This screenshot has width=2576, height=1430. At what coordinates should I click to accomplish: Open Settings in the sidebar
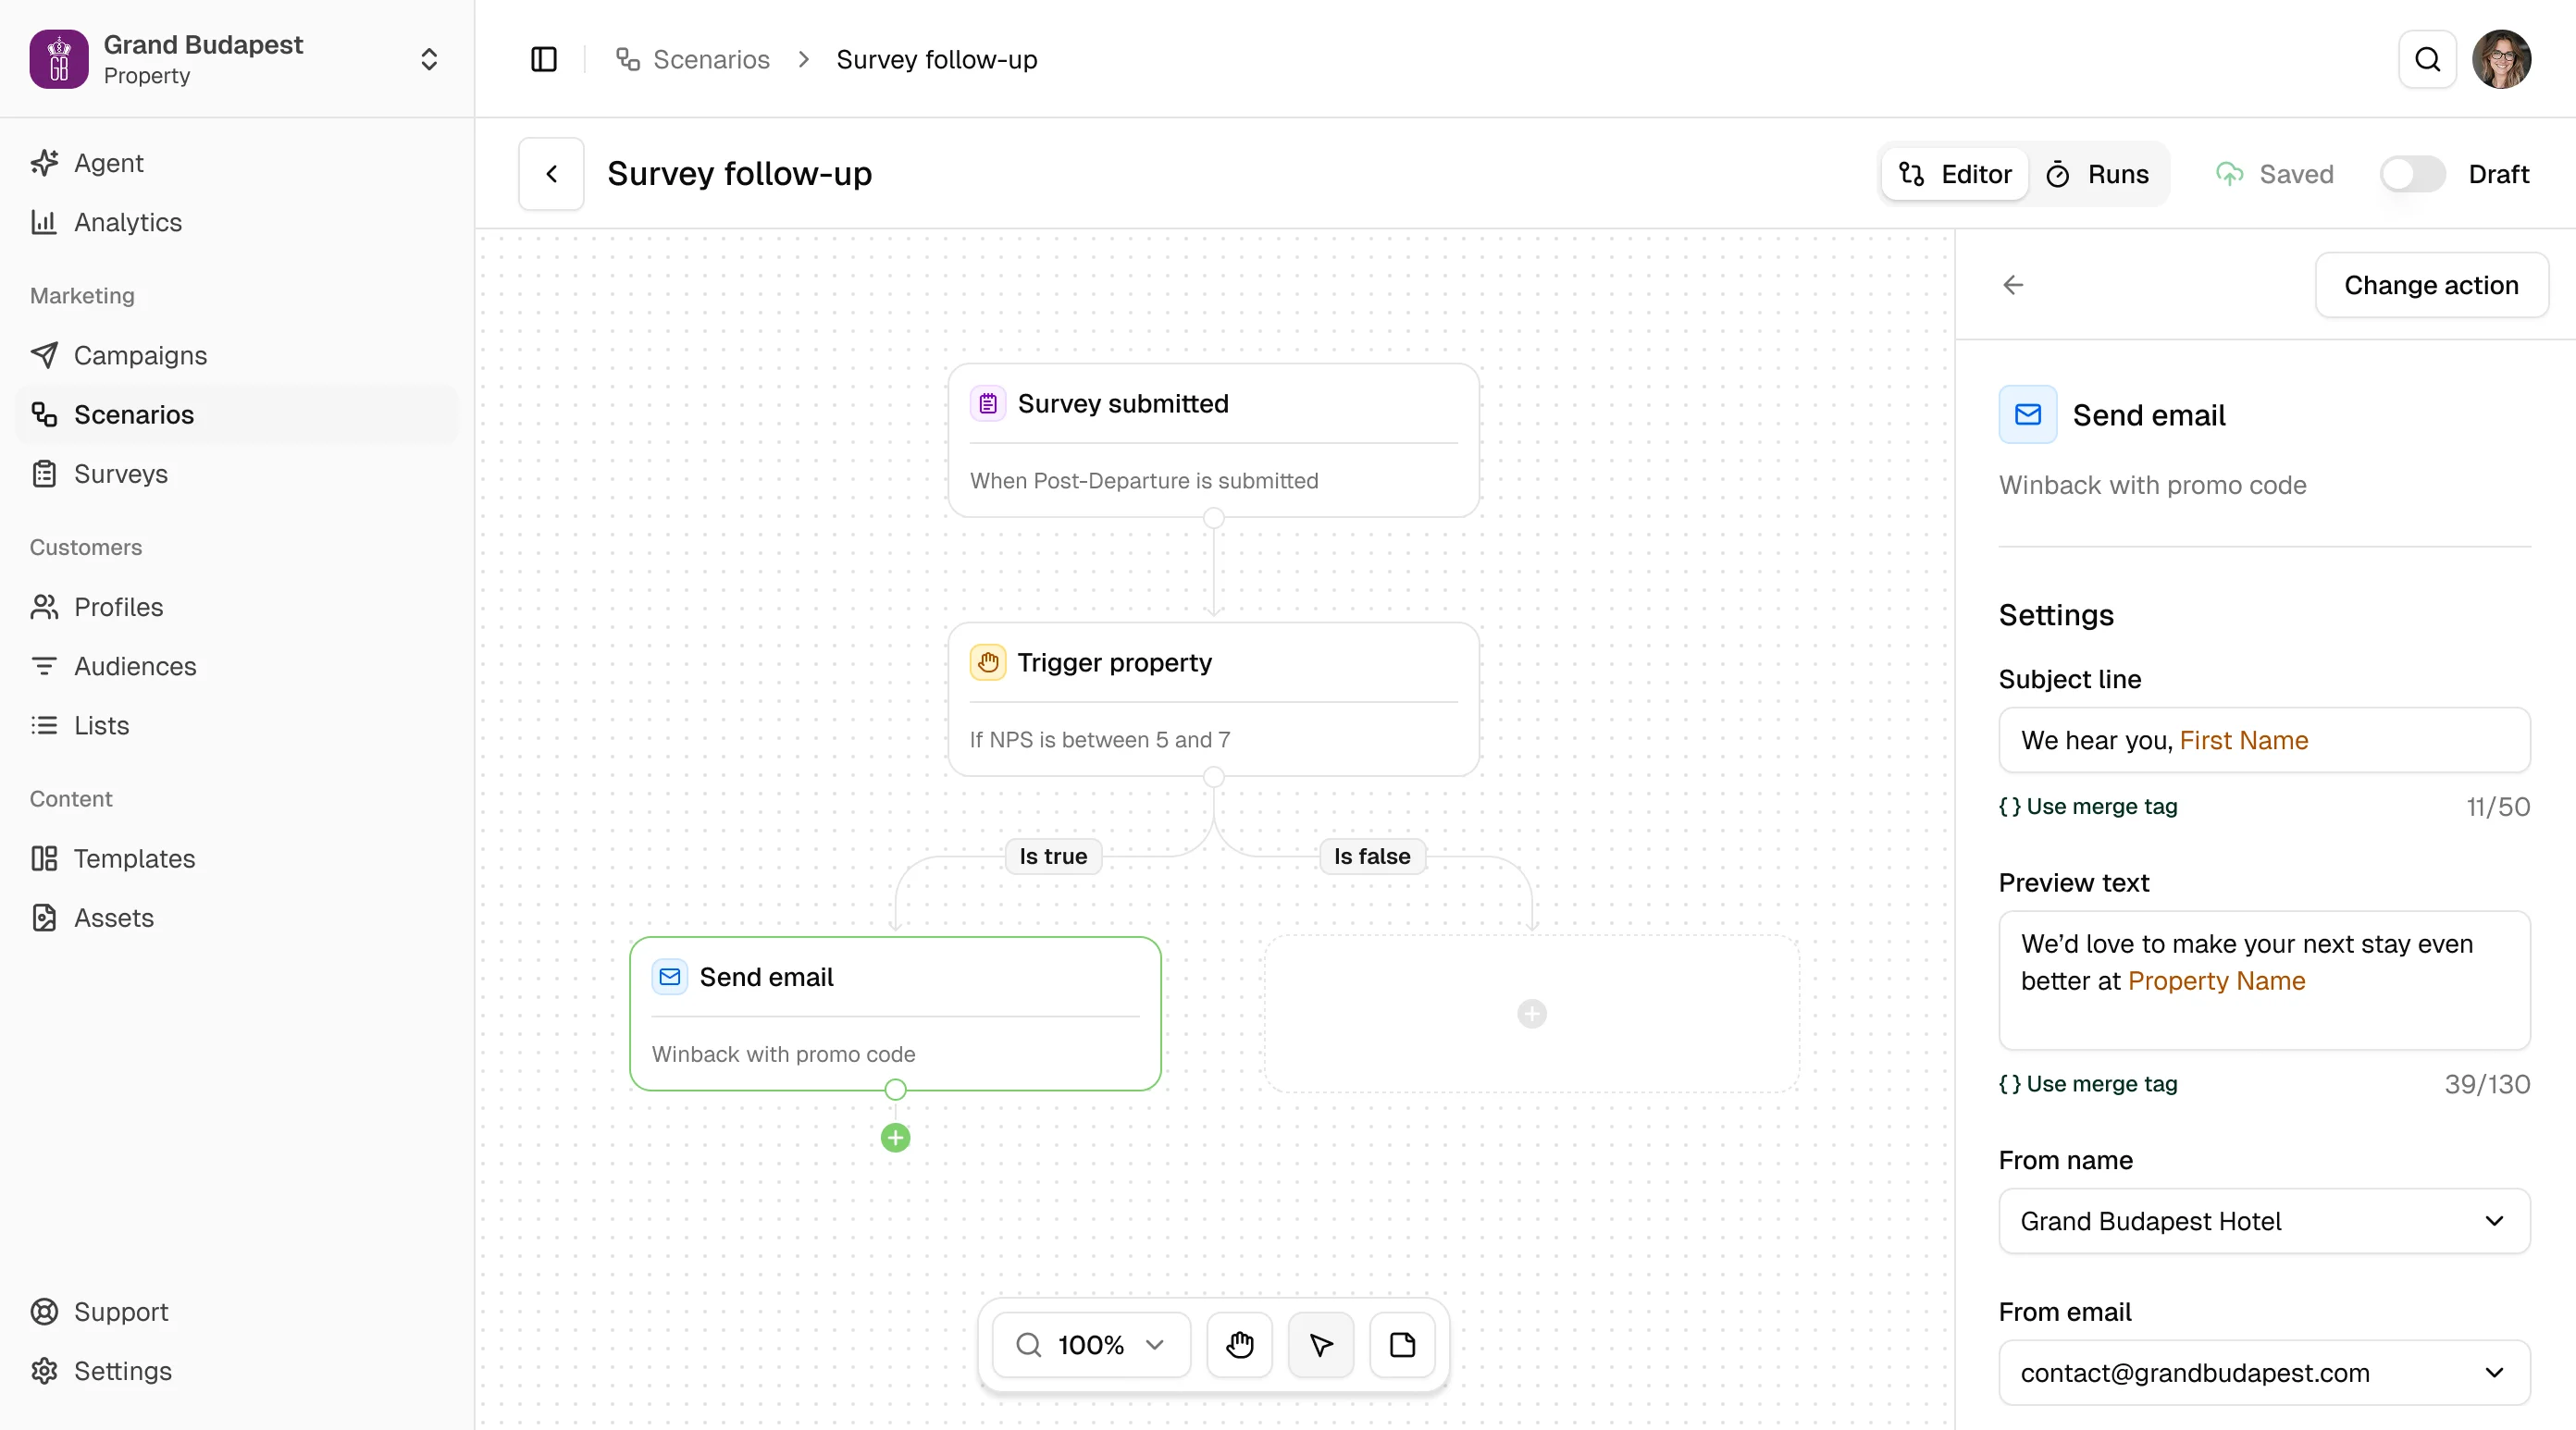(237, 1370)
